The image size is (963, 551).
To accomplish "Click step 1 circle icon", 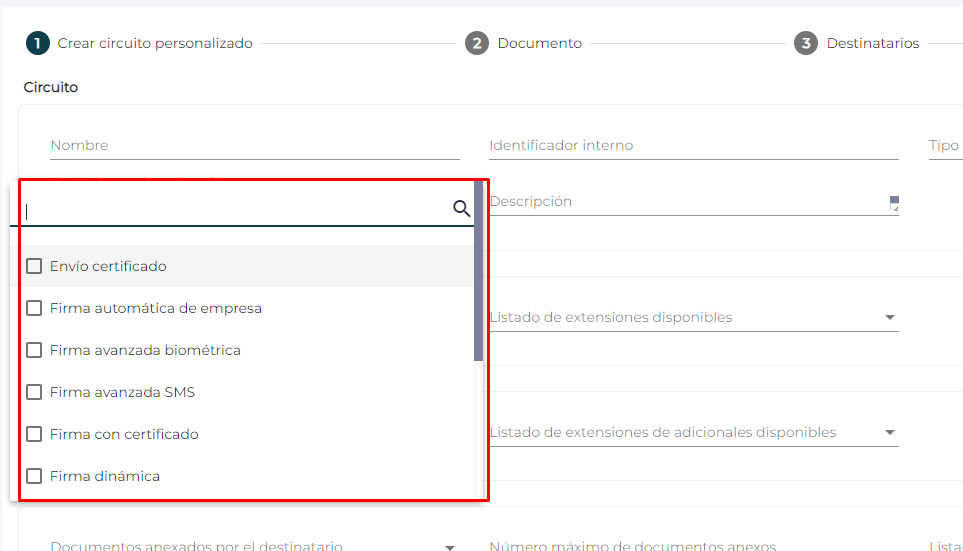I will [x=37, y=44].
